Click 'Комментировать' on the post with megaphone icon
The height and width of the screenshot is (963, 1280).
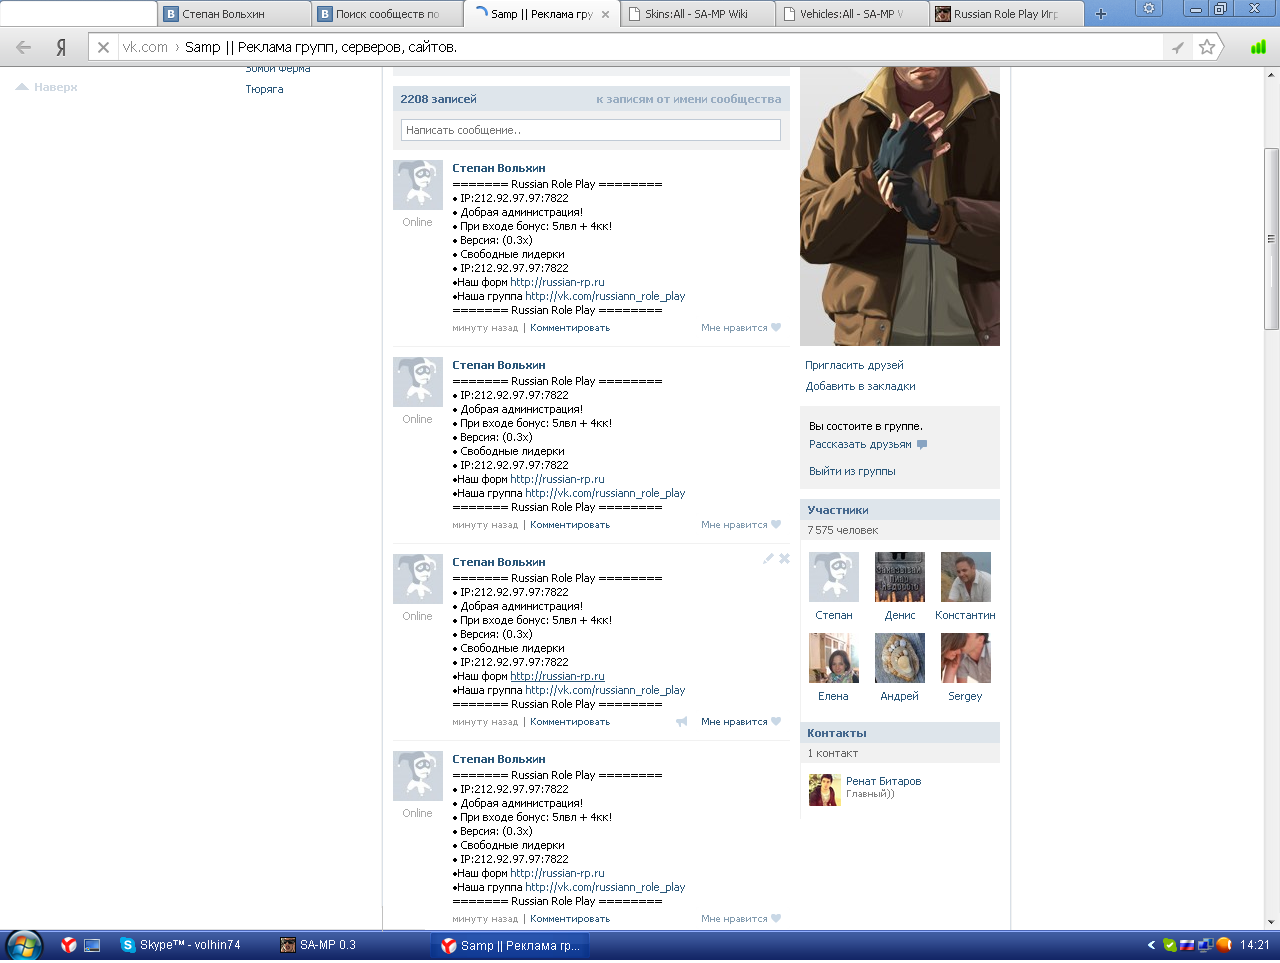(570, 721)
